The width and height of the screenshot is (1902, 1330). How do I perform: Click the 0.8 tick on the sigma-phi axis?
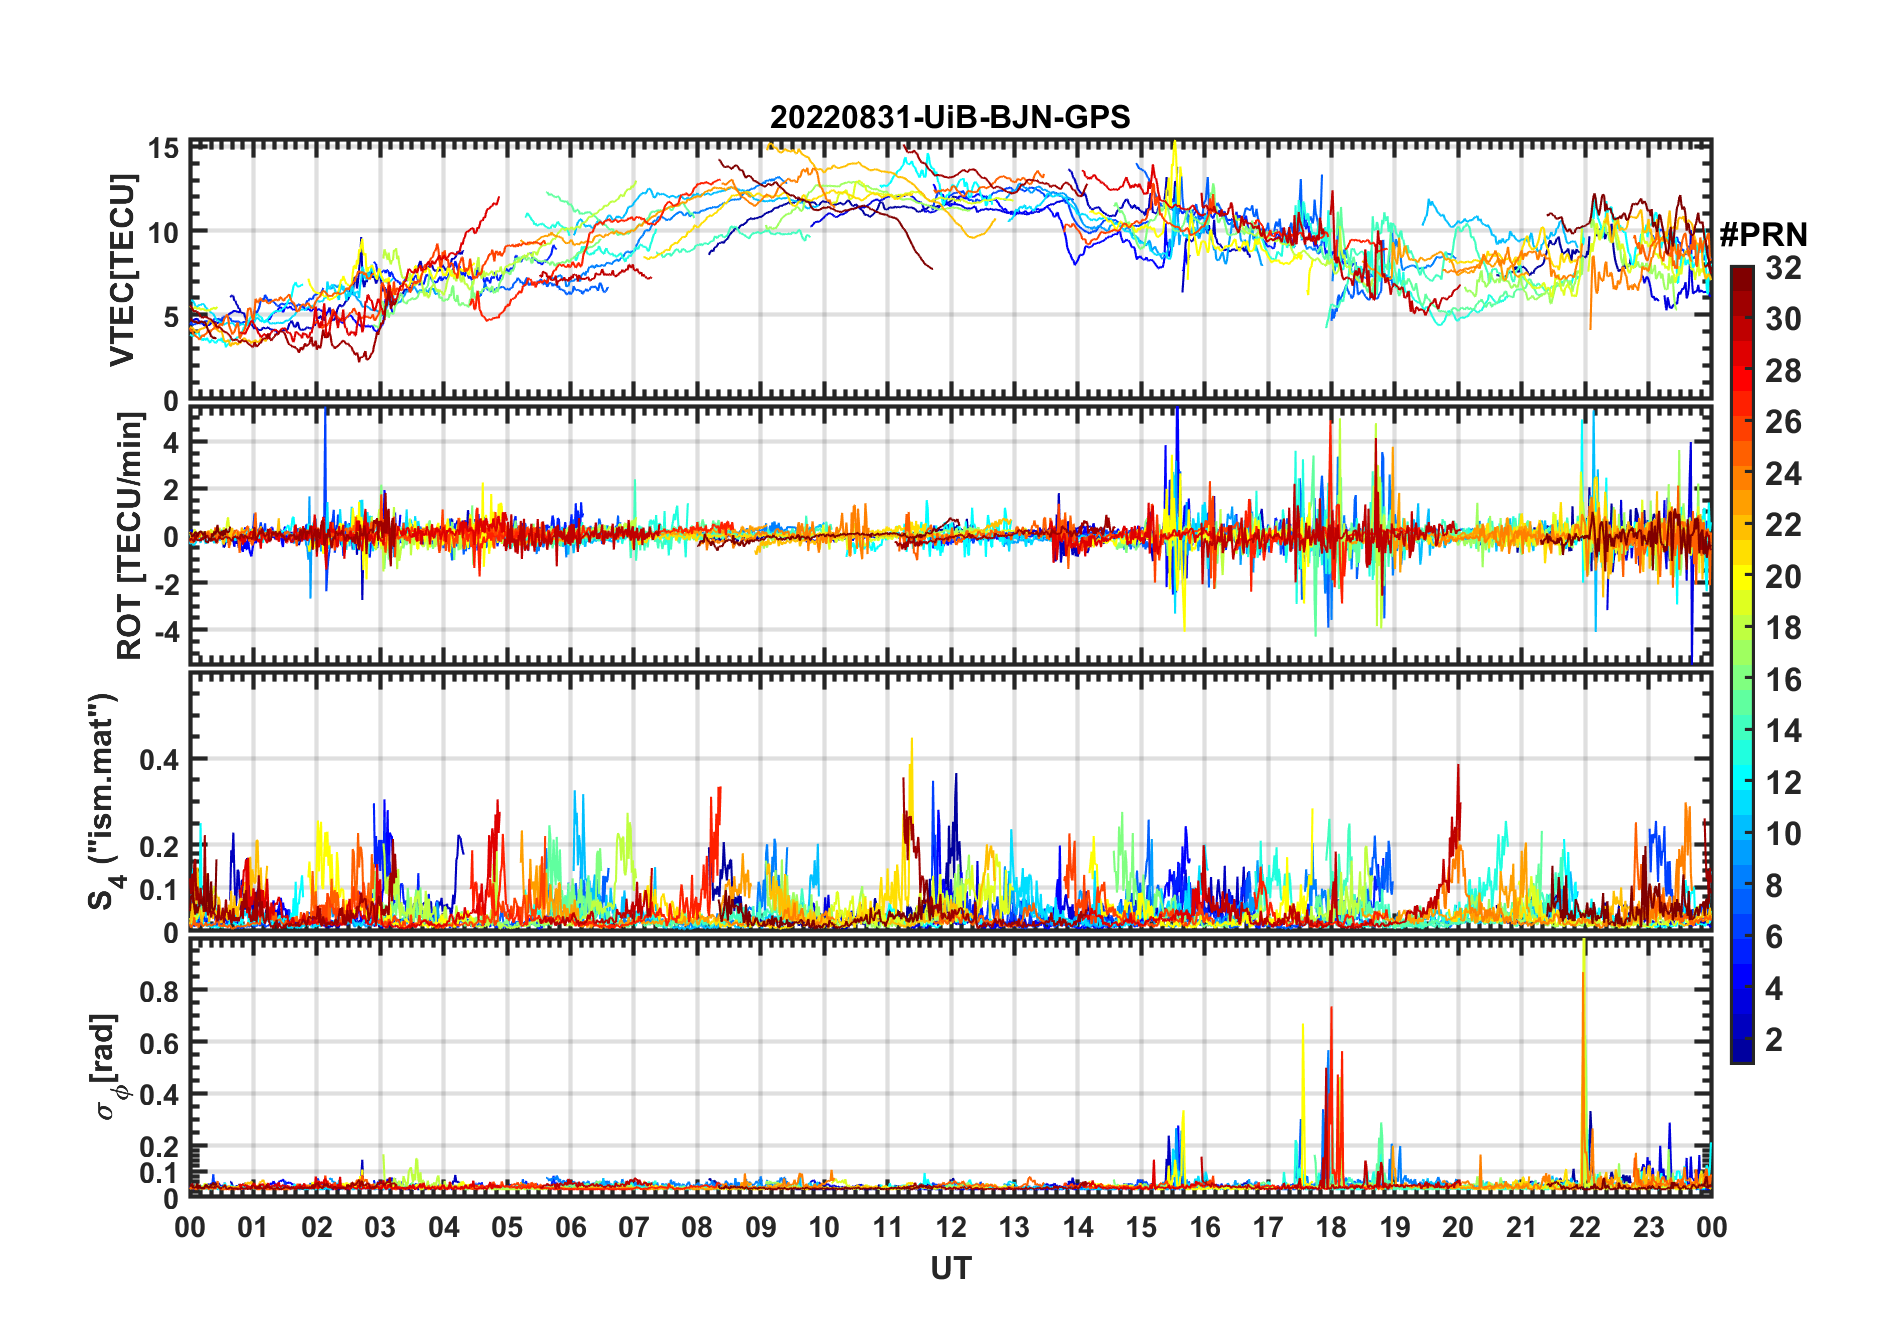click(160, 991)
